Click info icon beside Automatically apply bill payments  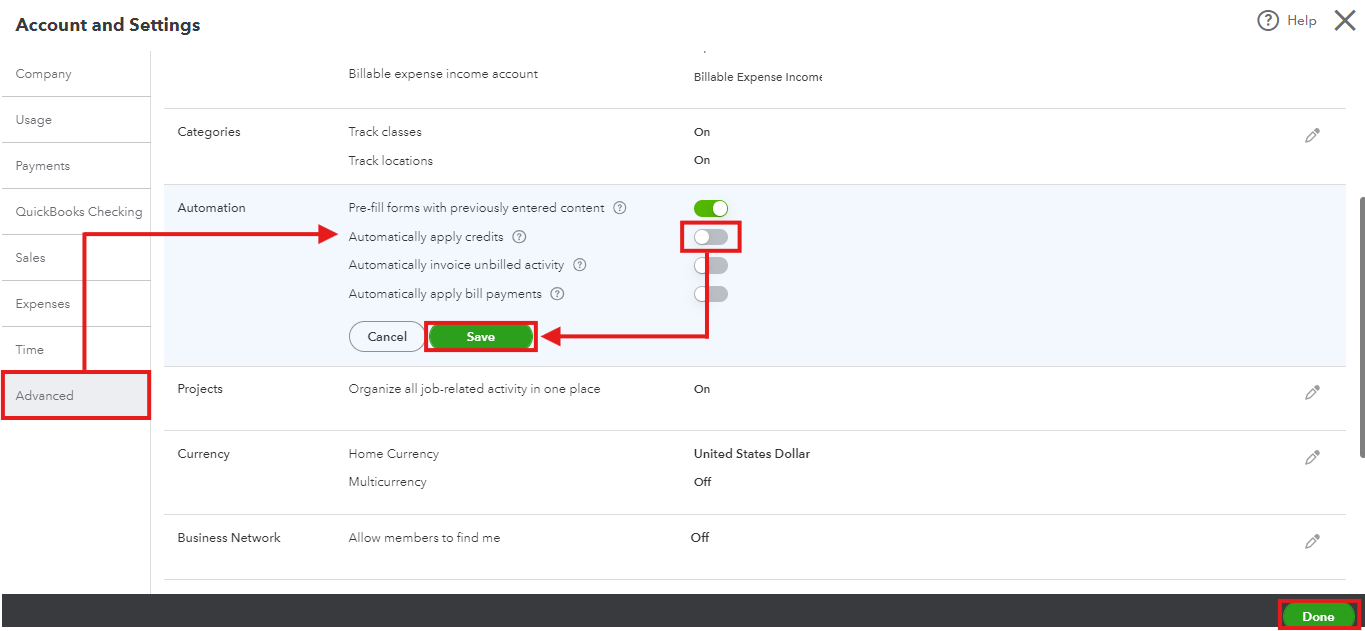click(x=558, y=294)
